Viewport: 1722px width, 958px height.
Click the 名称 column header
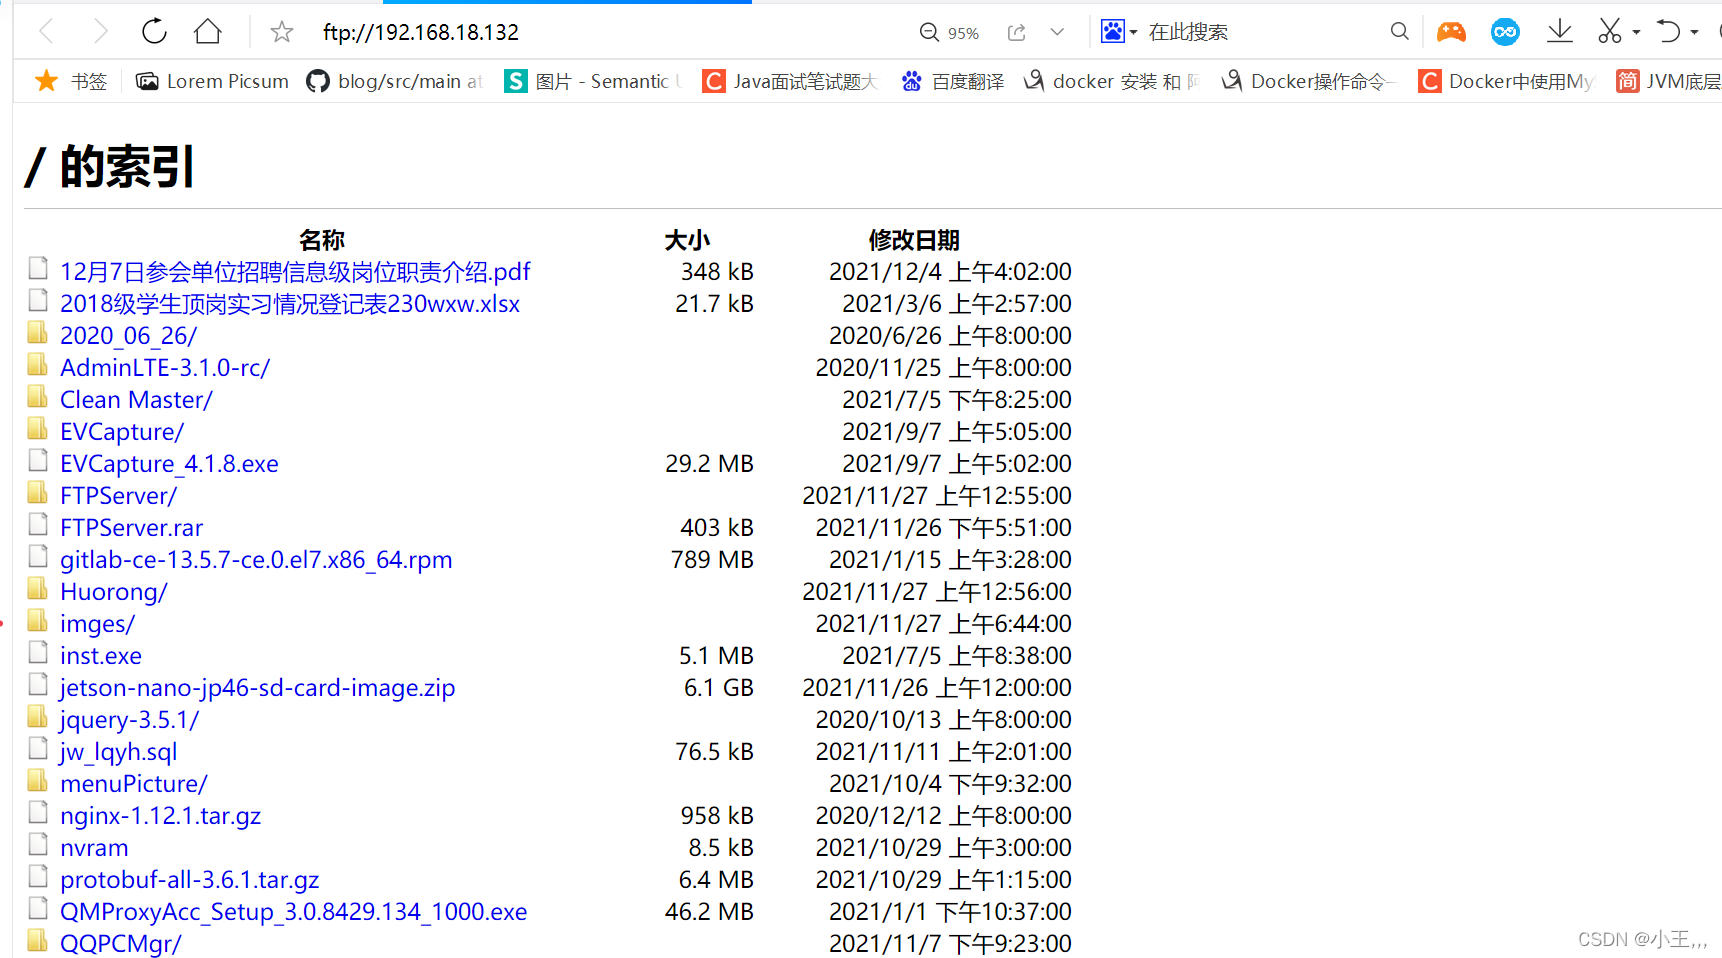pos(322,240)
